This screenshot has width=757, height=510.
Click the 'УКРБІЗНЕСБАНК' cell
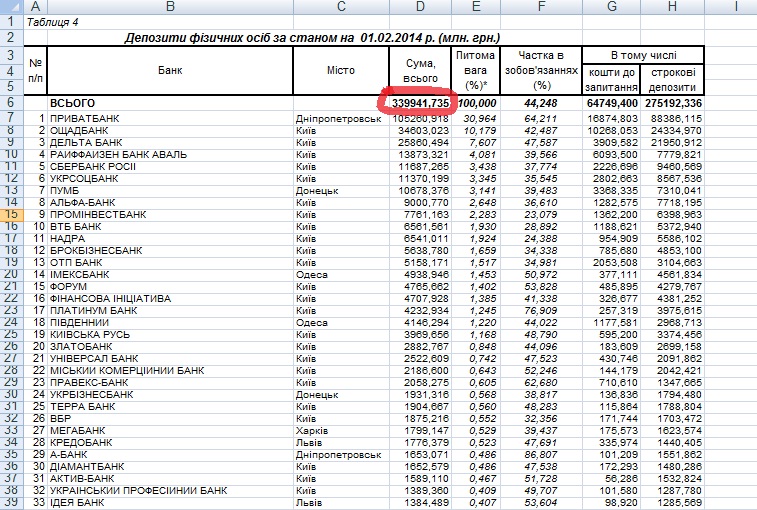point(170,395)
